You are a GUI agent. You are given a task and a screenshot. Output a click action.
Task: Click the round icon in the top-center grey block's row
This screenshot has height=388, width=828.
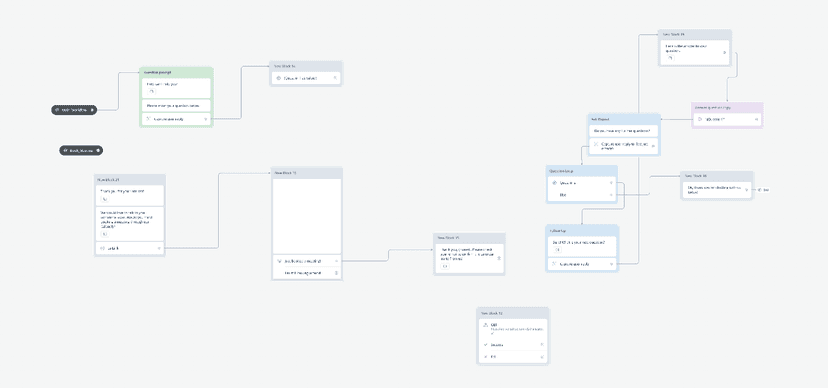click(278, 78)
